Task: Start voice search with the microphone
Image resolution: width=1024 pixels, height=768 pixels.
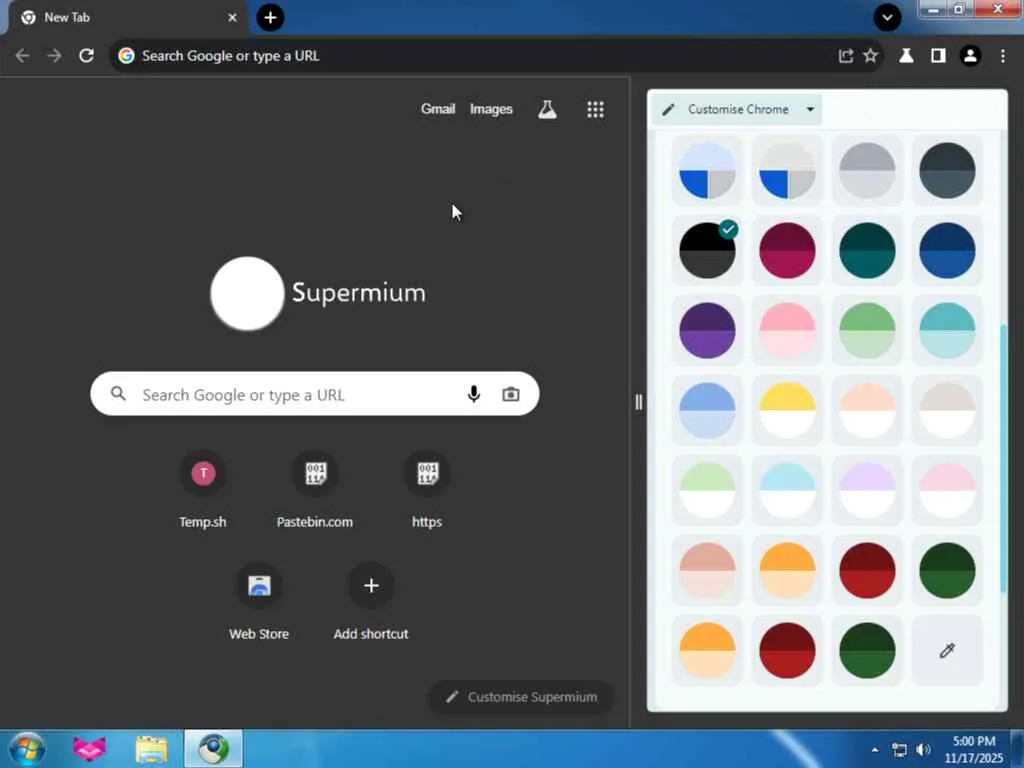Action: (x=474, y=394)
